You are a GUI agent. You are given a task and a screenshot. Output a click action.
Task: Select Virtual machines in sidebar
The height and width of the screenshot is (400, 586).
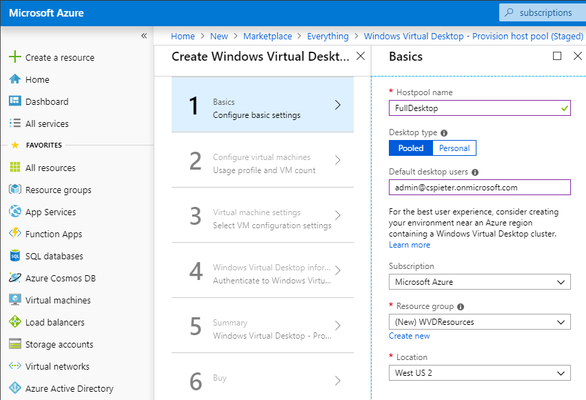pos(58,300)
